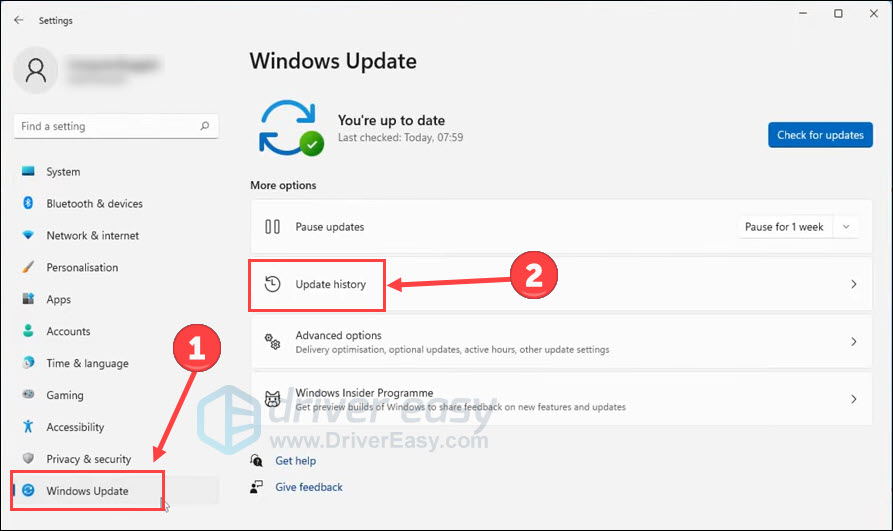Click the Privacy shield icon
Viewport: 893px width, 531px height.
(28, 458)
